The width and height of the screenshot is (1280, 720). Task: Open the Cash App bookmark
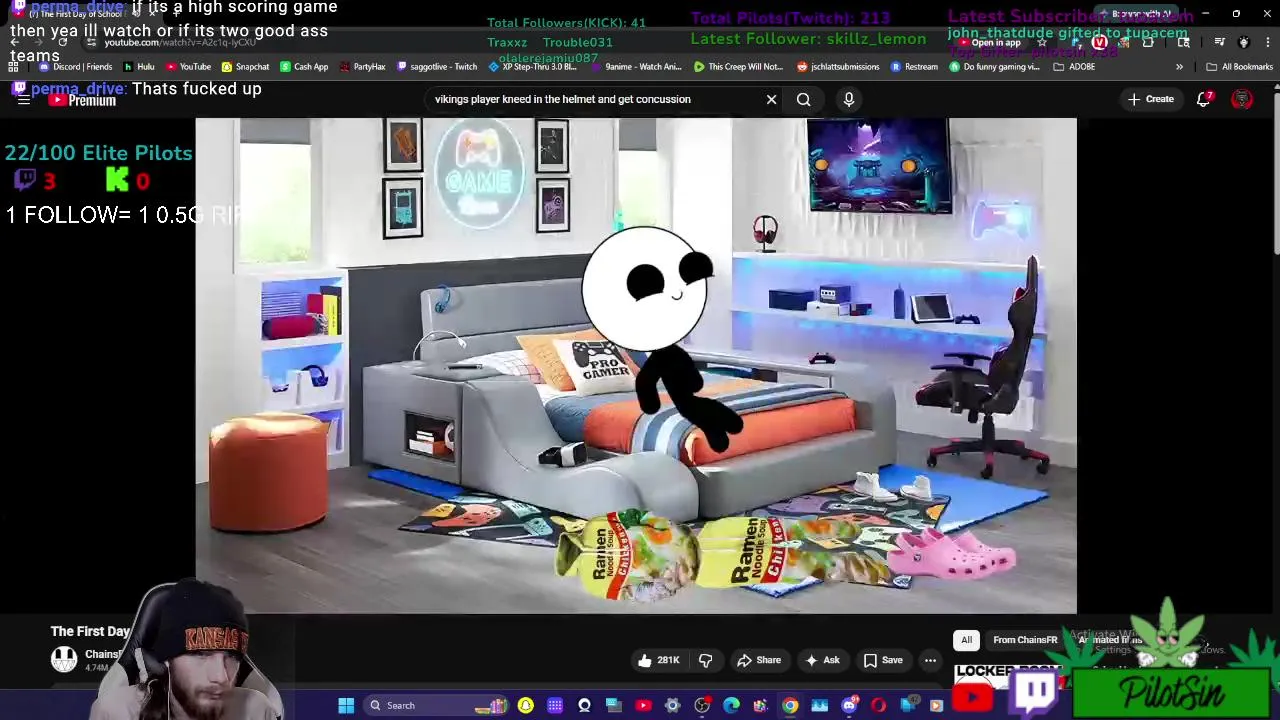tap(304, 67)
